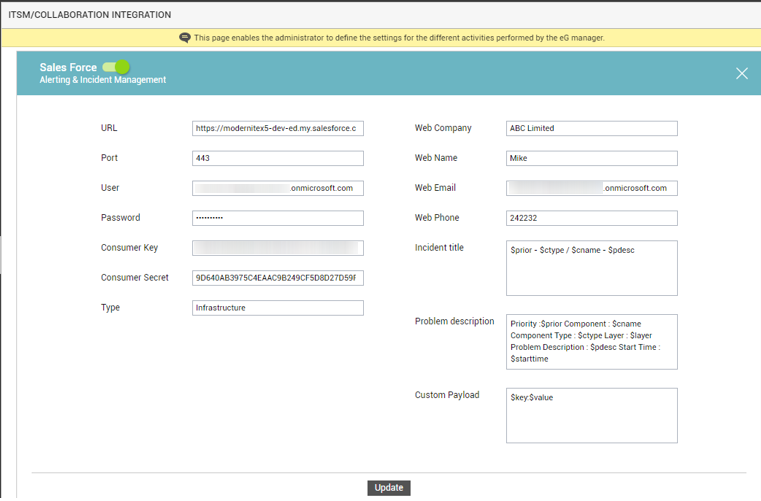Click the yellow banner administrator message
Screen dimensions: 761x501
pyautogui.click(x=399, y=38)
